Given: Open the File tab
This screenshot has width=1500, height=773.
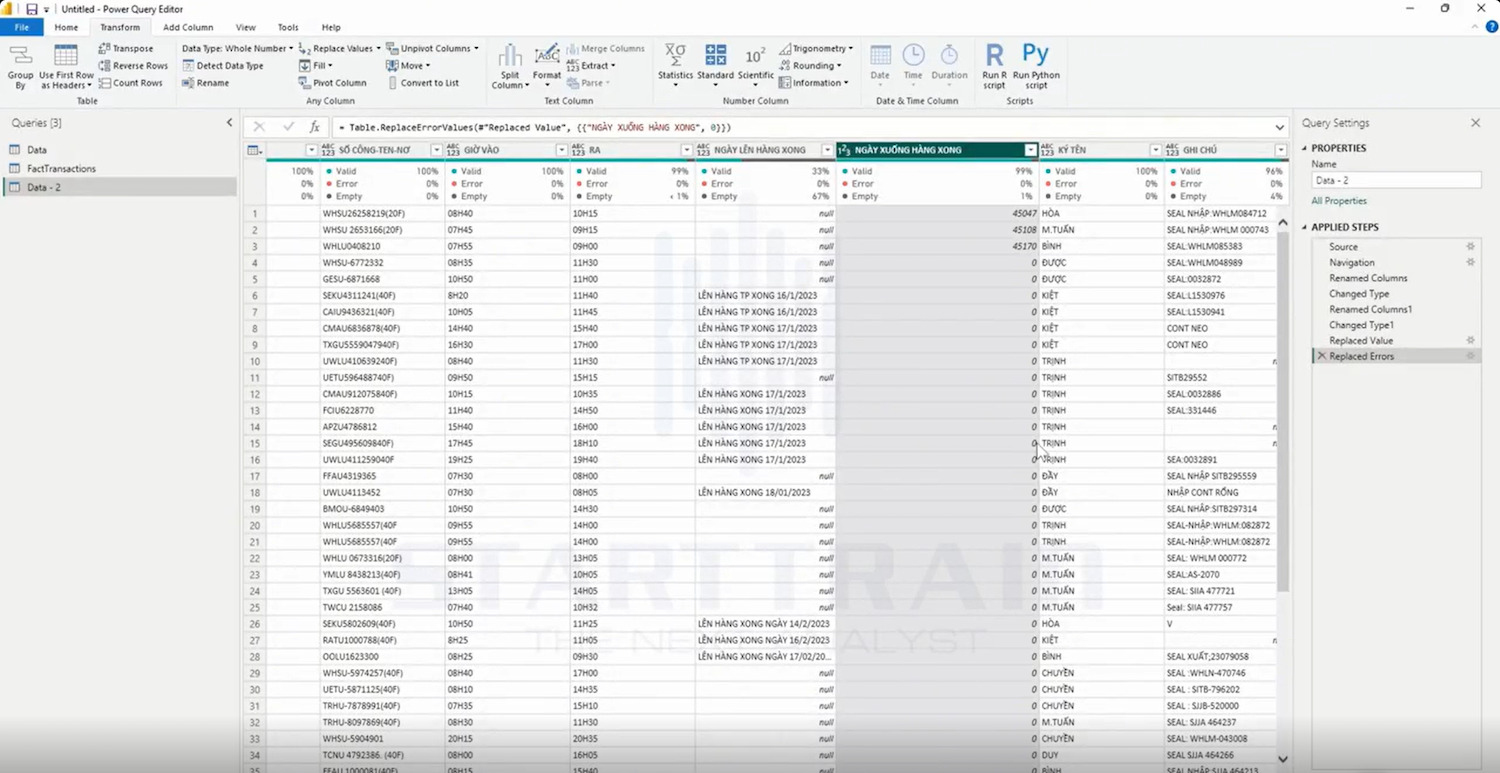Looking at the screenshot, I should click(x=22, y=27).
